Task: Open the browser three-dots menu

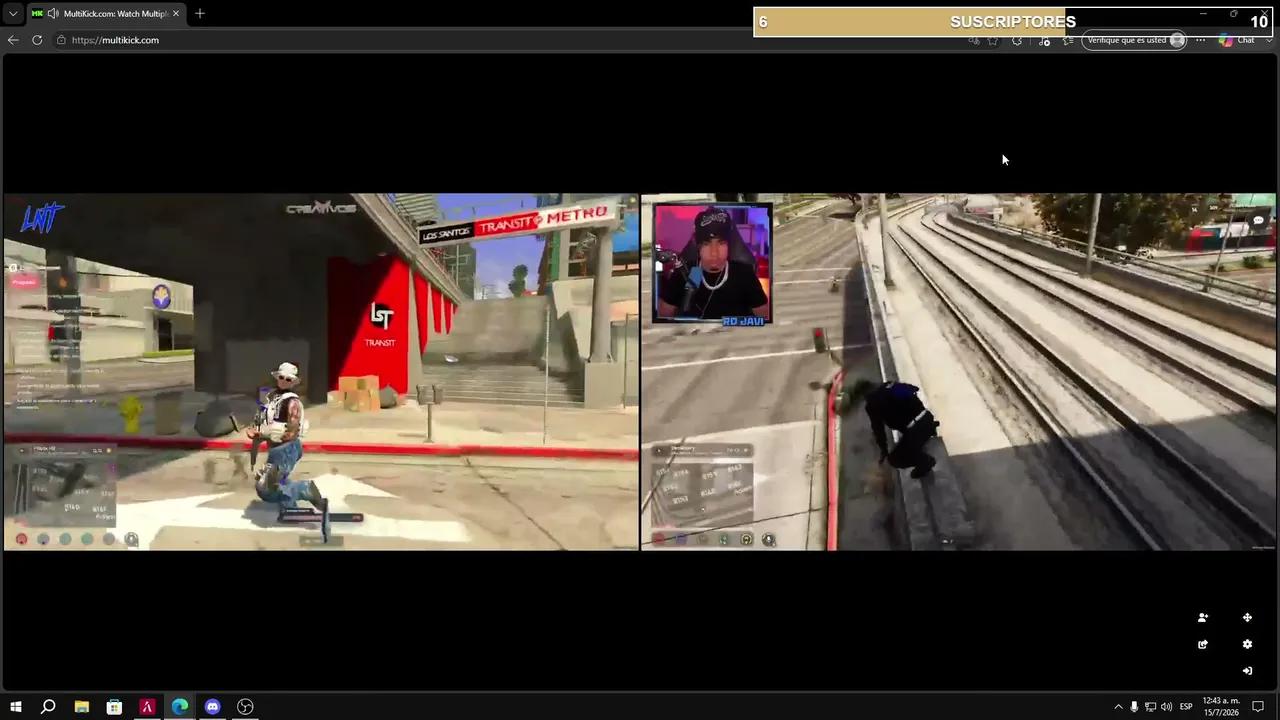Action: 1200,40
